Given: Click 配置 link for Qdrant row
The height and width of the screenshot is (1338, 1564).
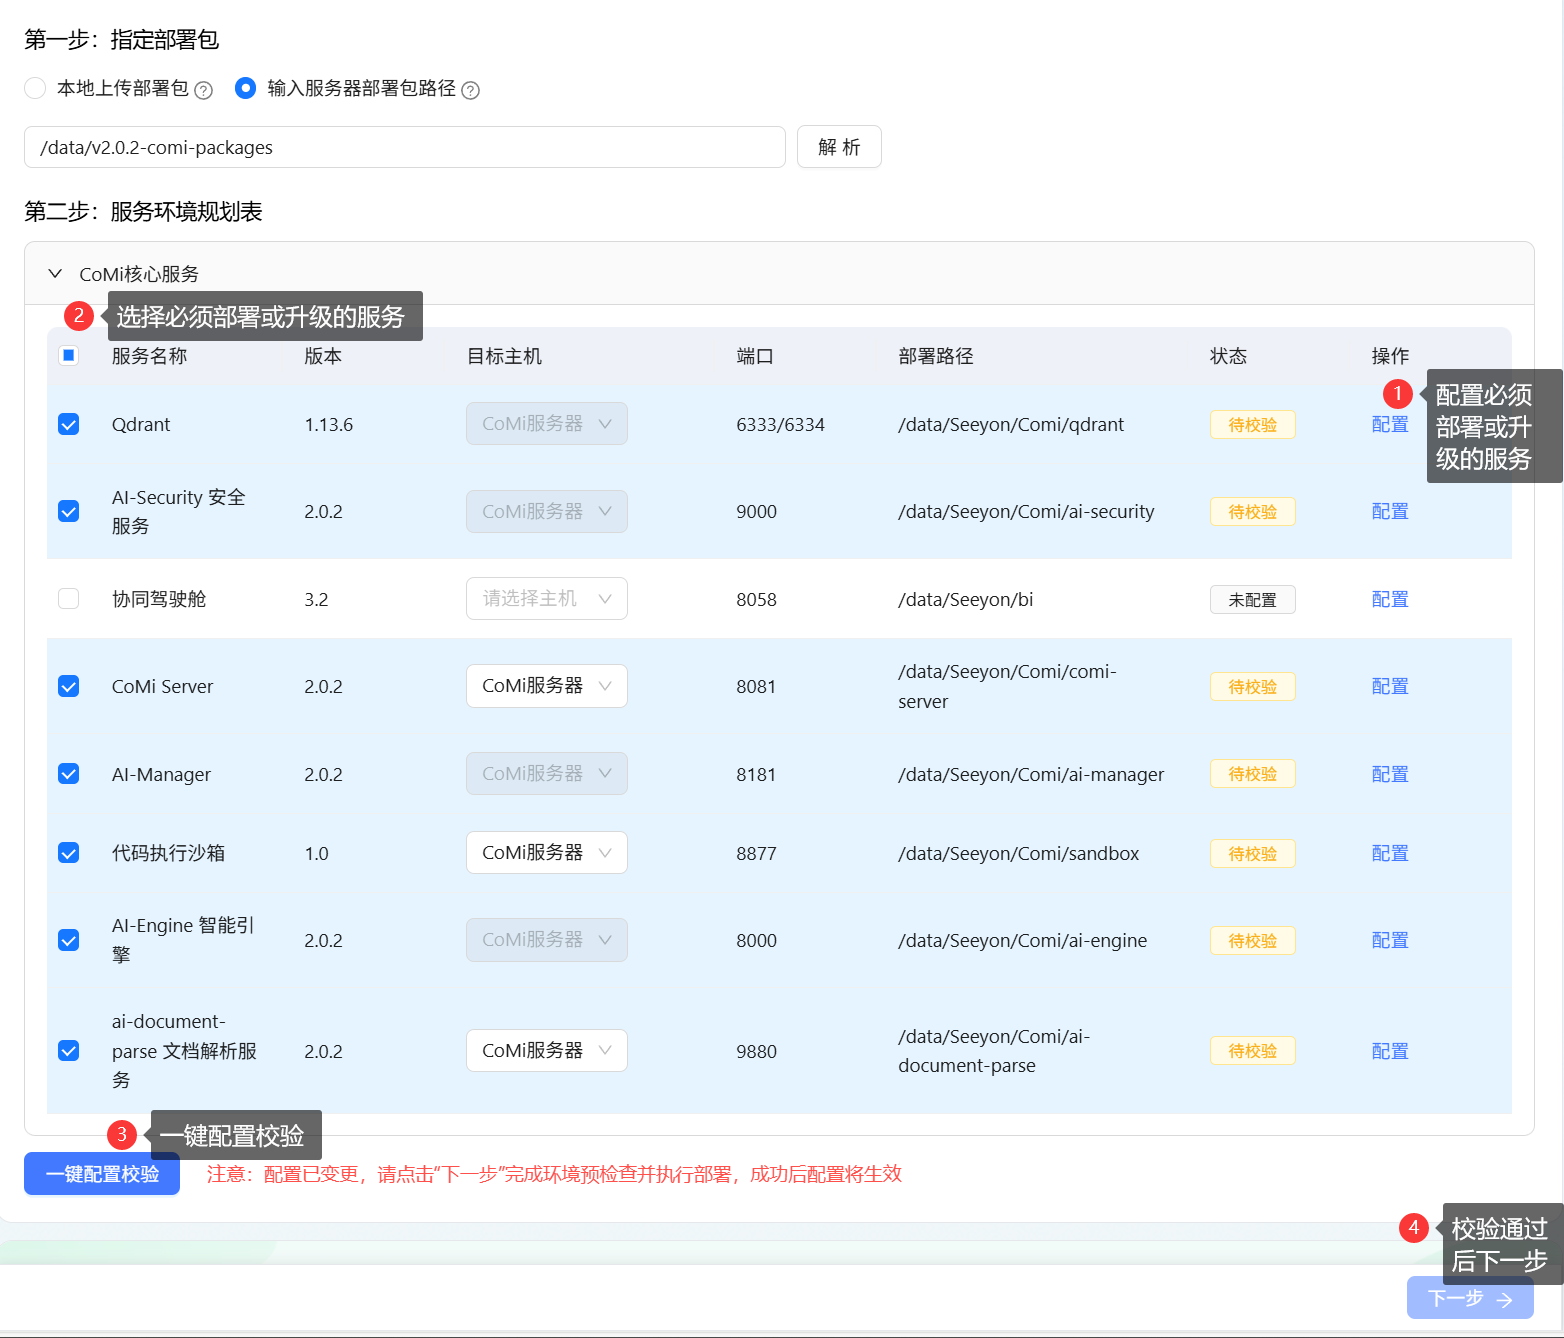Looking at the screenshot, I should [1389, 424].
